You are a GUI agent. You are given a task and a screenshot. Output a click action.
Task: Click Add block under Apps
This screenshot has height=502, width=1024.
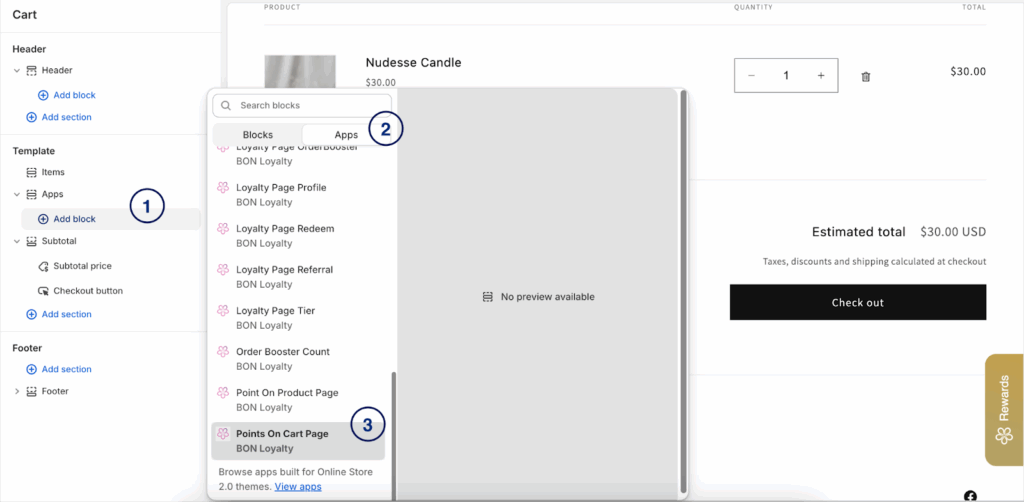tap(74, 219)
